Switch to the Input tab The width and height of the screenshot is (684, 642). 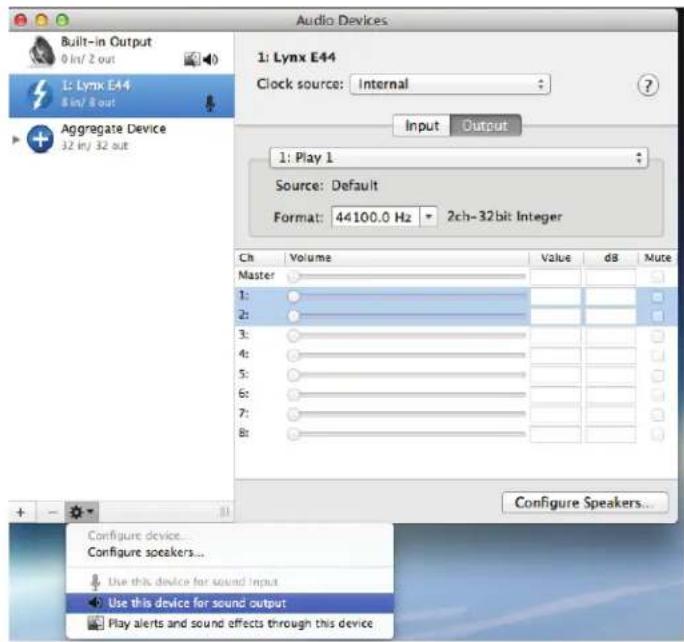(x=421, y=126)
